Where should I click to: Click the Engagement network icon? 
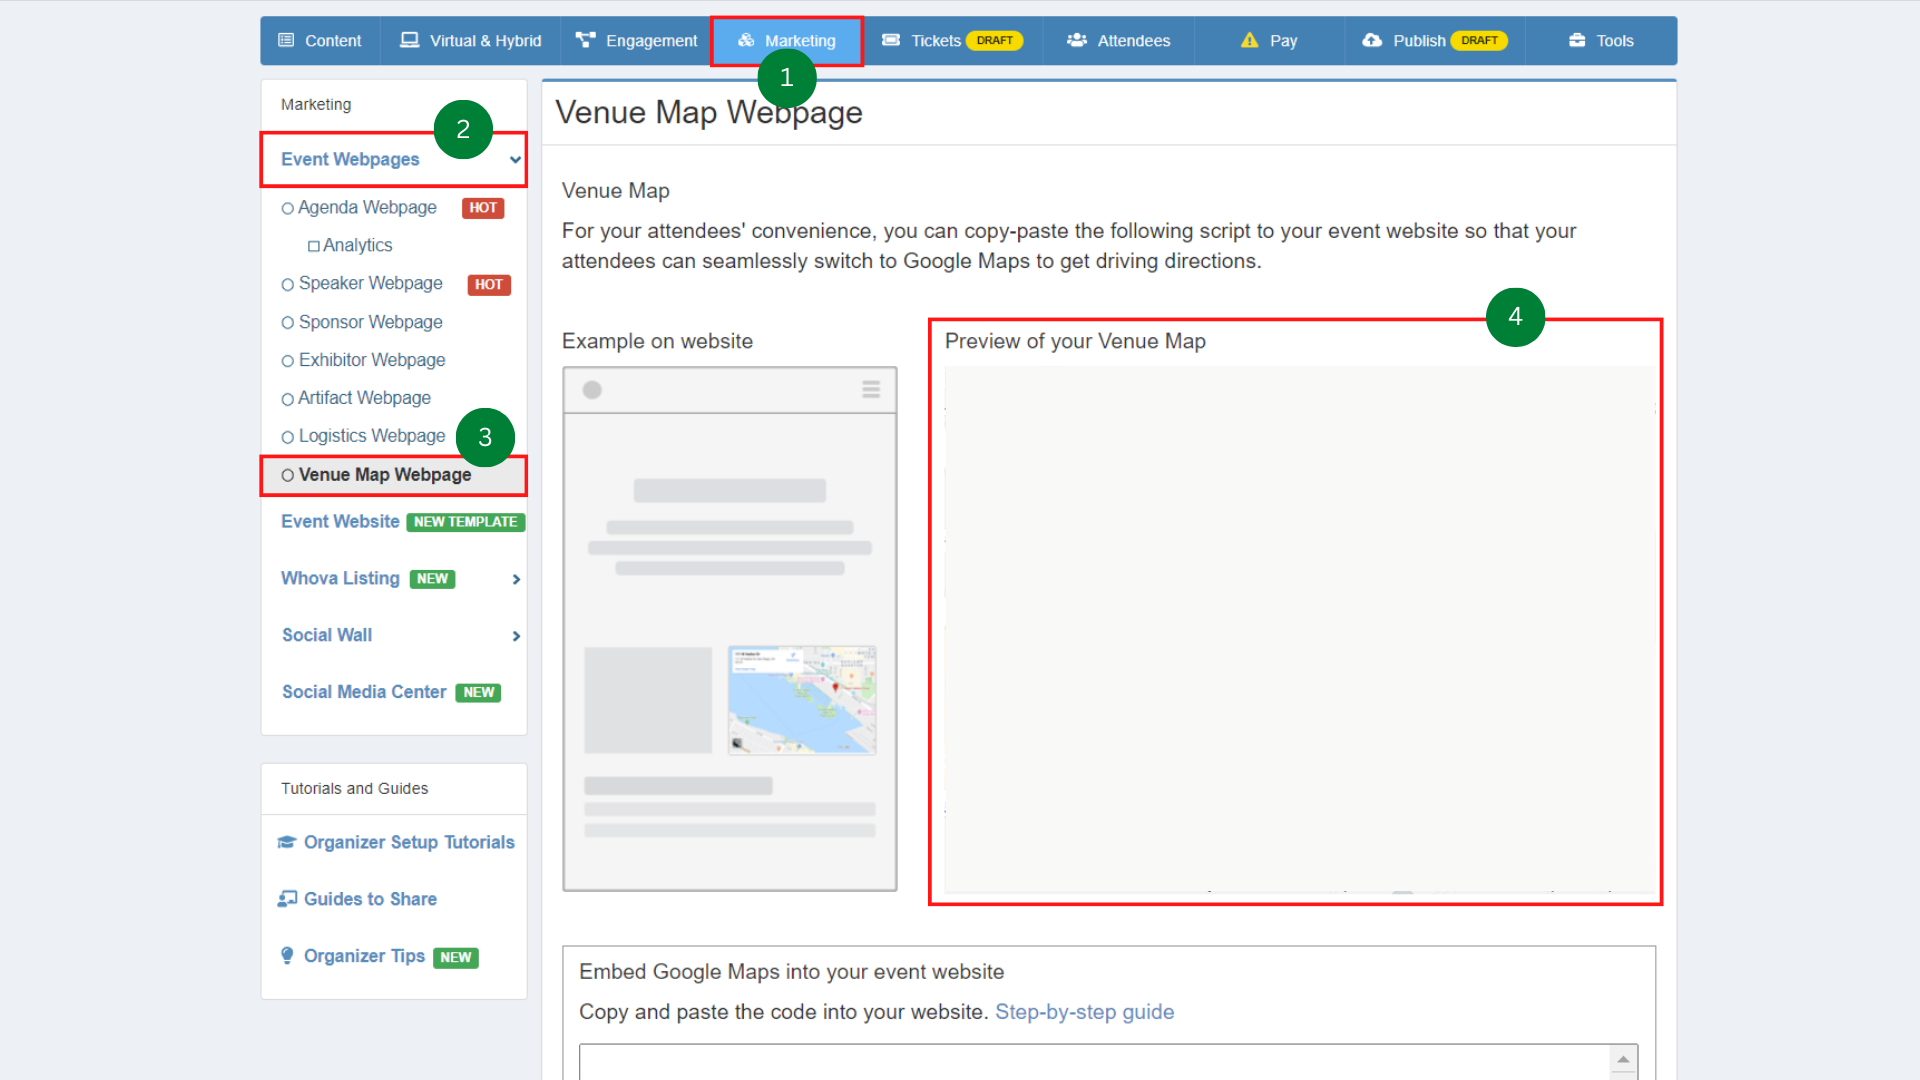586,40
